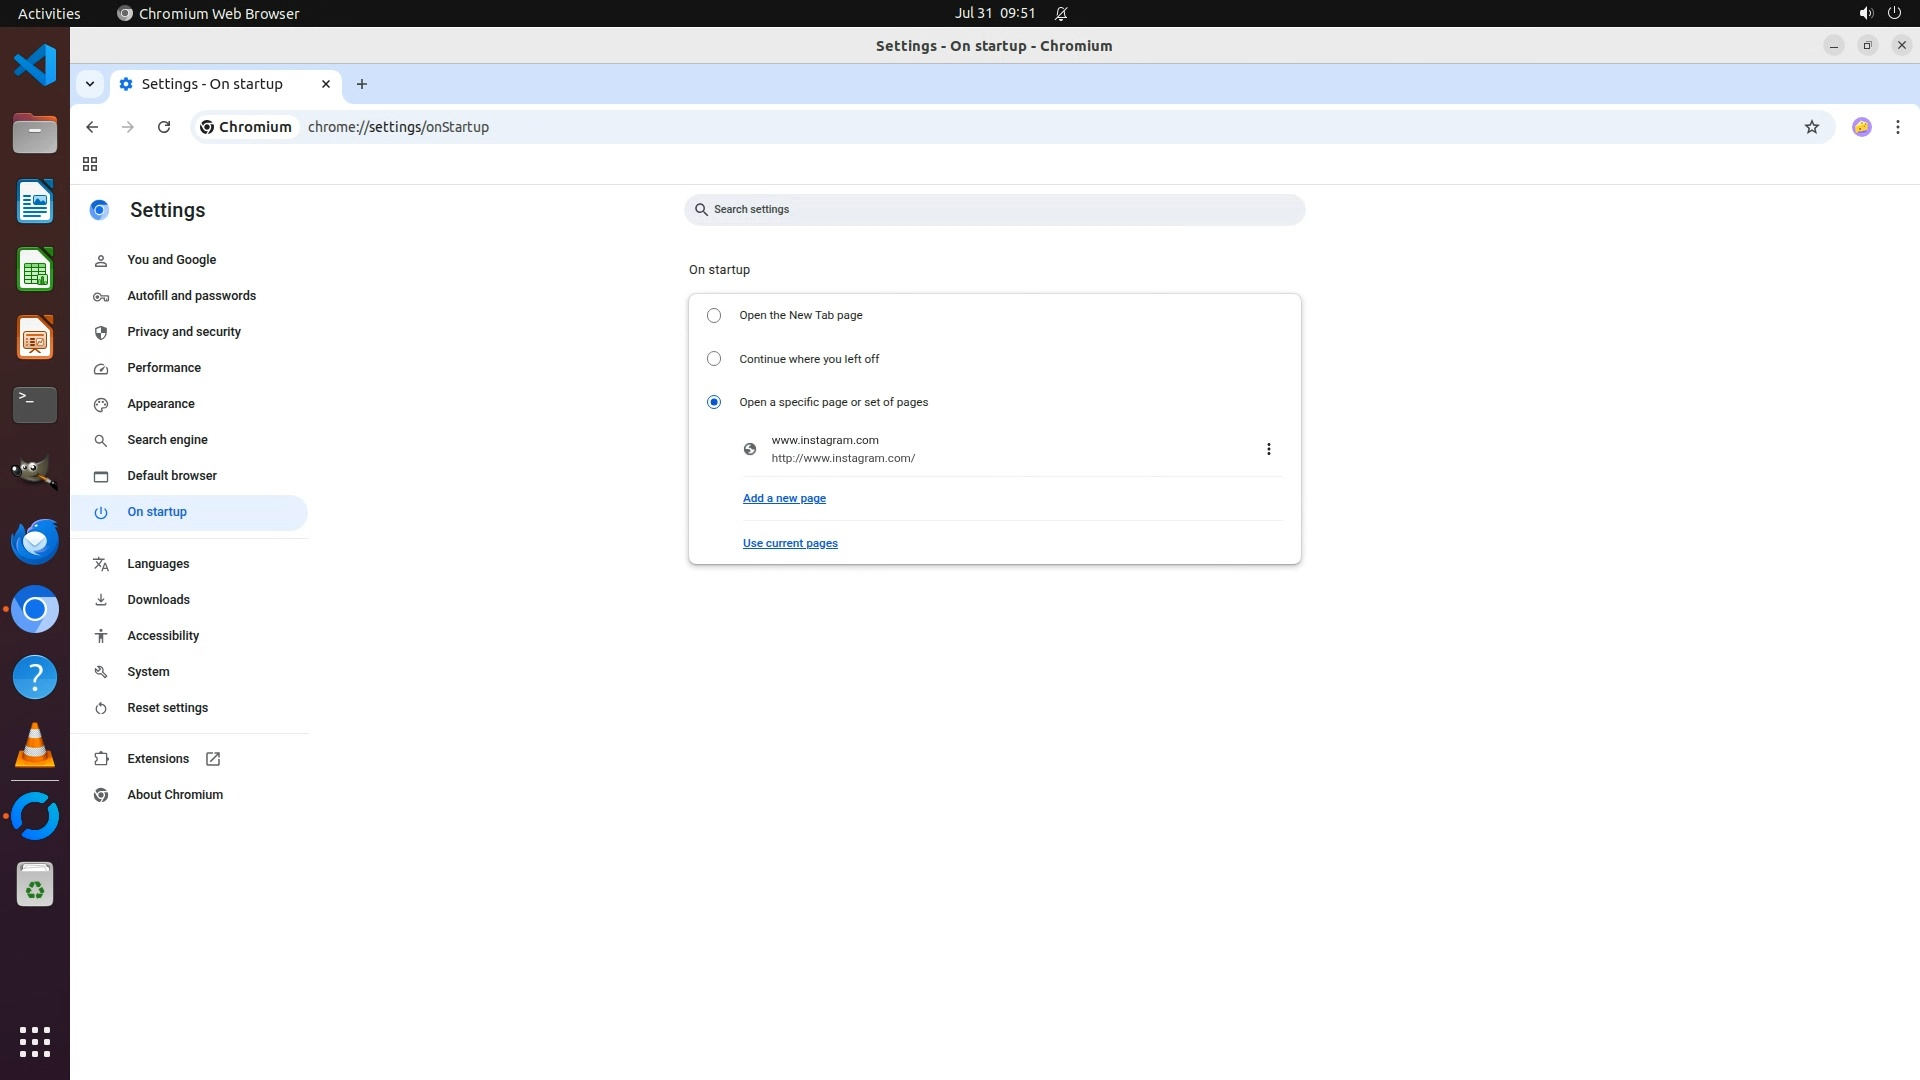
Task: Click the bookmark star icon in address bar
Action: [1811, 127]
